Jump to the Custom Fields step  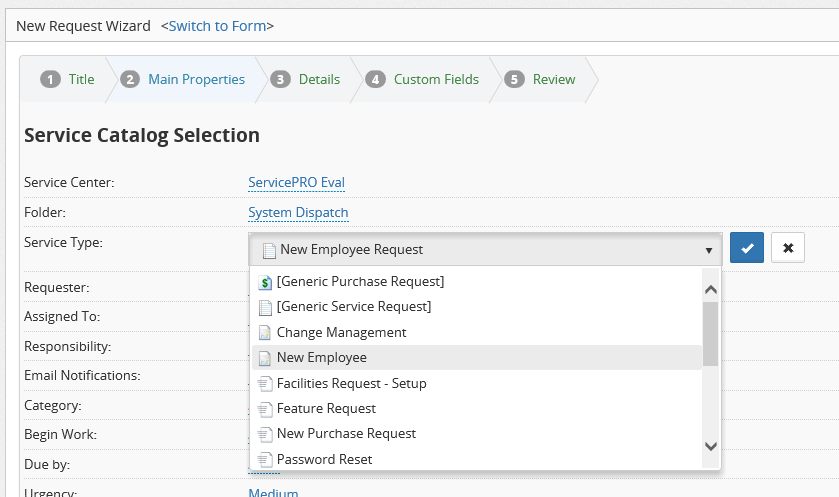click(x=424, y=80)
